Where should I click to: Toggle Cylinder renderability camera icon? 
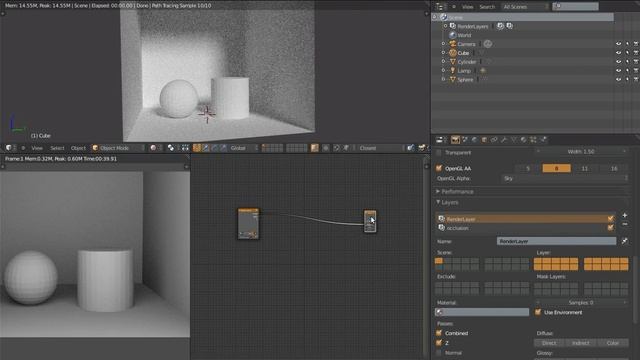[636, 62]
